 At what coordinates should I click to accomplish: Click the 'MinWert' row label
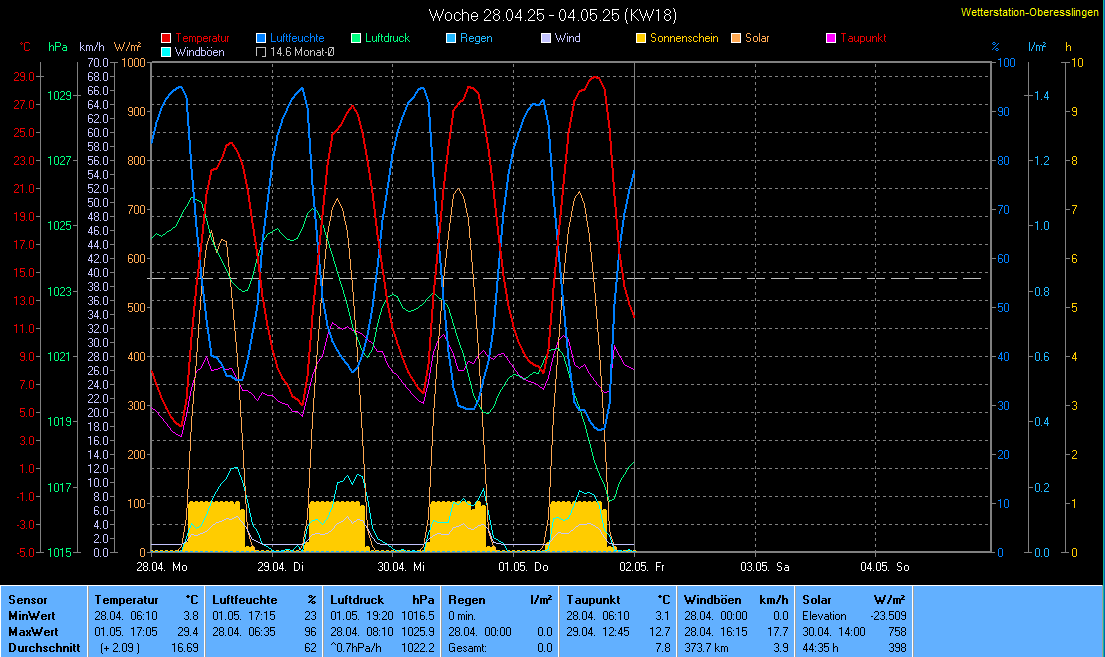point(32,616)
